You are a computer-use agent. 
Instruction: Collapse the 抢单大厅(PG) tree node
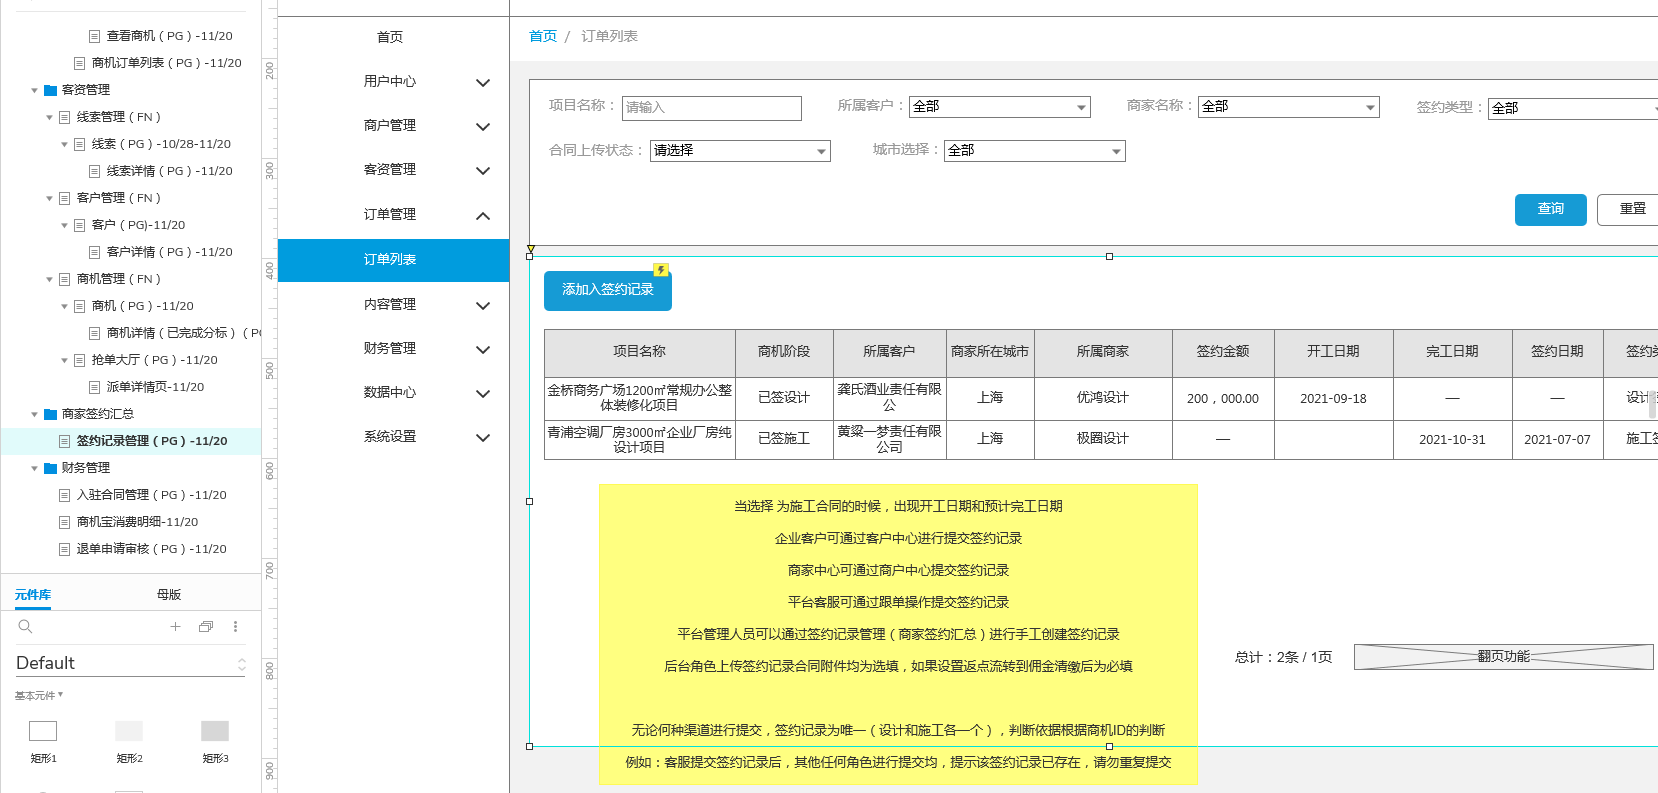pyautogui.click(x=64, y=361)
